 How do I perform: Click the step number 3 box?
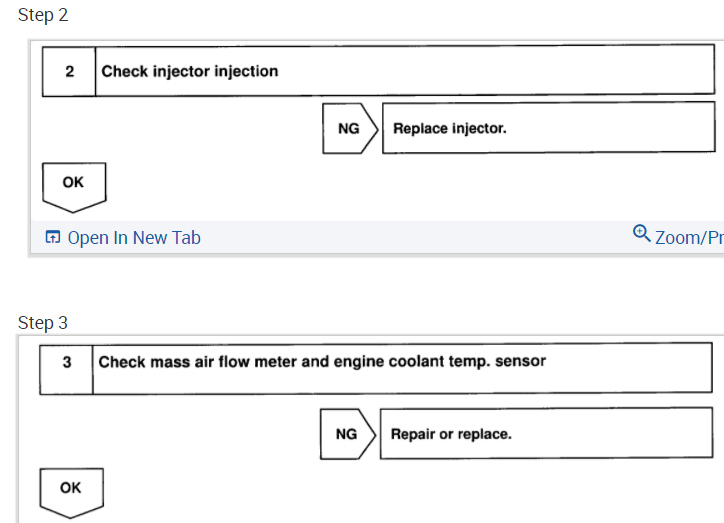click(x=66, y=363)
